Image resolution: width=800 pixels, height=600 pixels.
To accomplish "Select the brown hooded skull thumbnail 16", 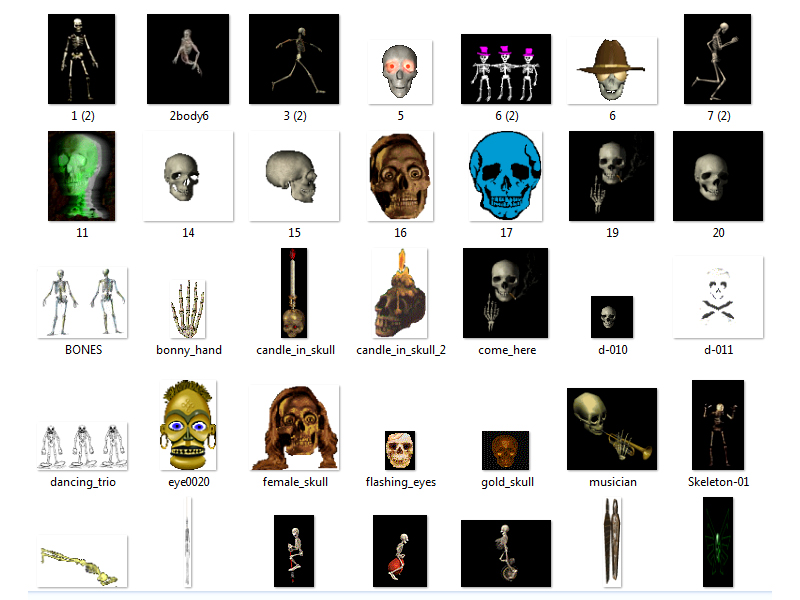I will pos(400,176).
